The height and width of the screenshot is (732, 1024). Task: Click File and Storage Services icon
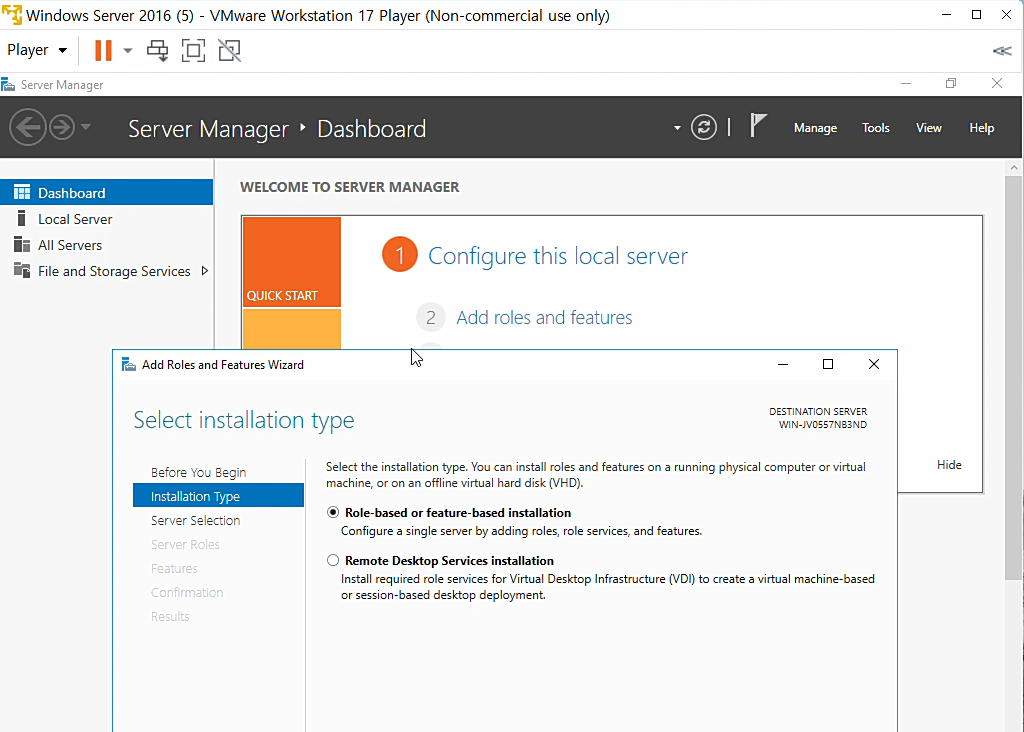tap(22, 270)
